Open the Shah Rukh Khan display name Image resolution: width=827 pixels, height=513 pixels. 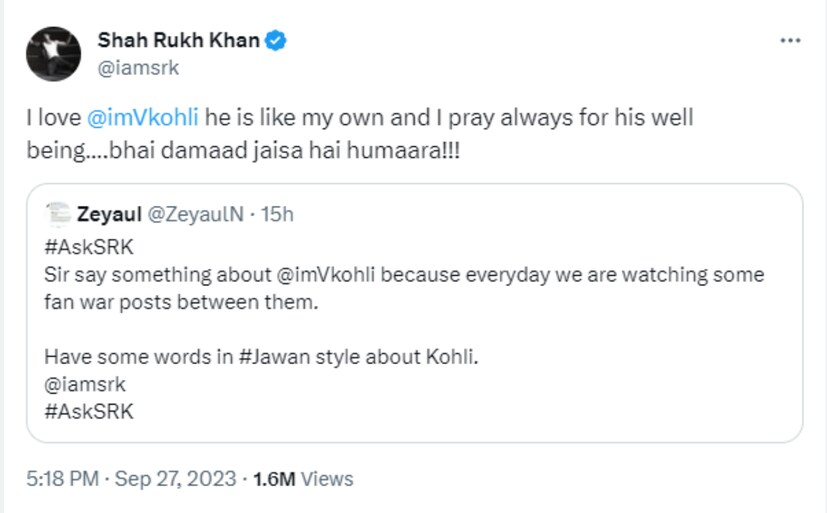[178, 41]
